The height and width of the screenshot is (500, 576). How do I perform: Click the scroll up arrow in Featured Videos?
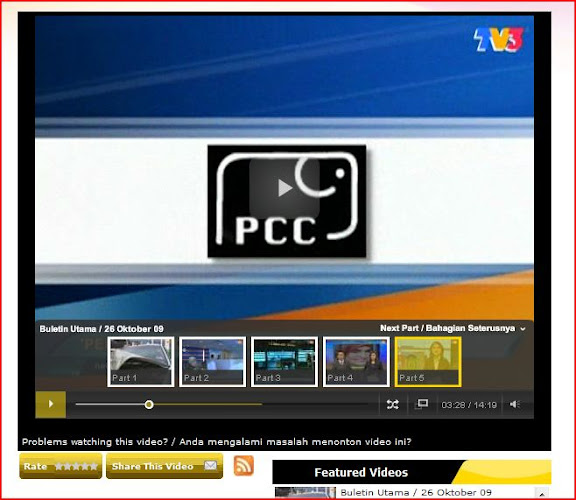pos(541,493)
